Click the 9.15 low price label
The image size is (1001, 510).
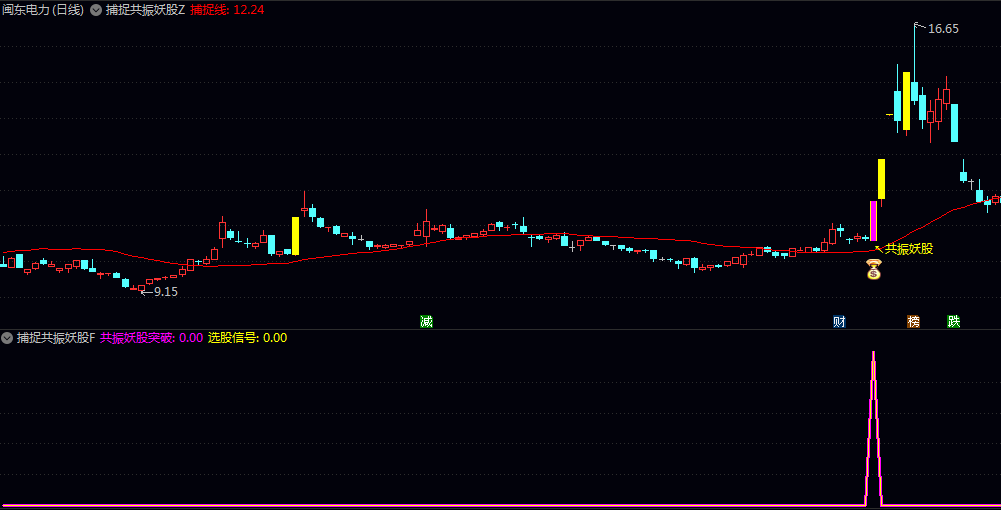[x=165, y=292]
